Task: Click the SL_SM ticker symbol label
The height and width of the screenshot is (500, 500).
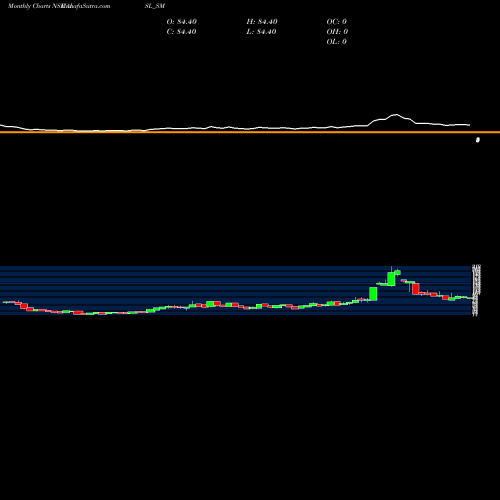Action: (x=155, y=6)
